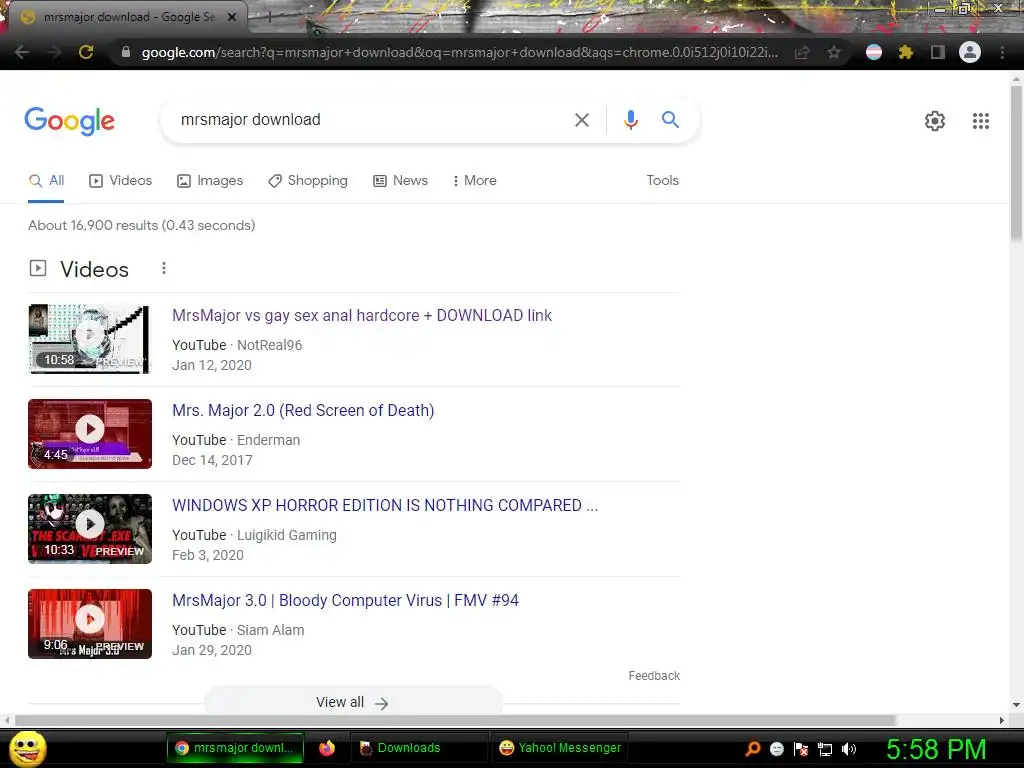Click the network icon in the system tray
1024x768 pixels.
click(x=825, y=749)
